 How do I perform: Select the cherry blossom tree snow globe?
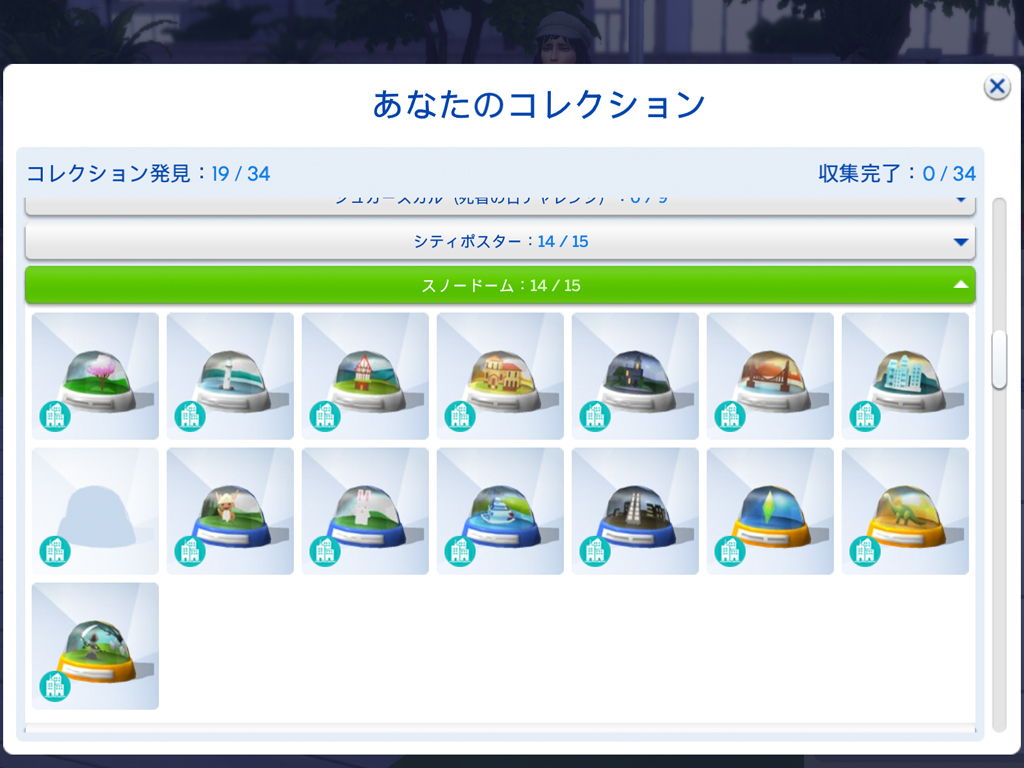tap(95, 376)
